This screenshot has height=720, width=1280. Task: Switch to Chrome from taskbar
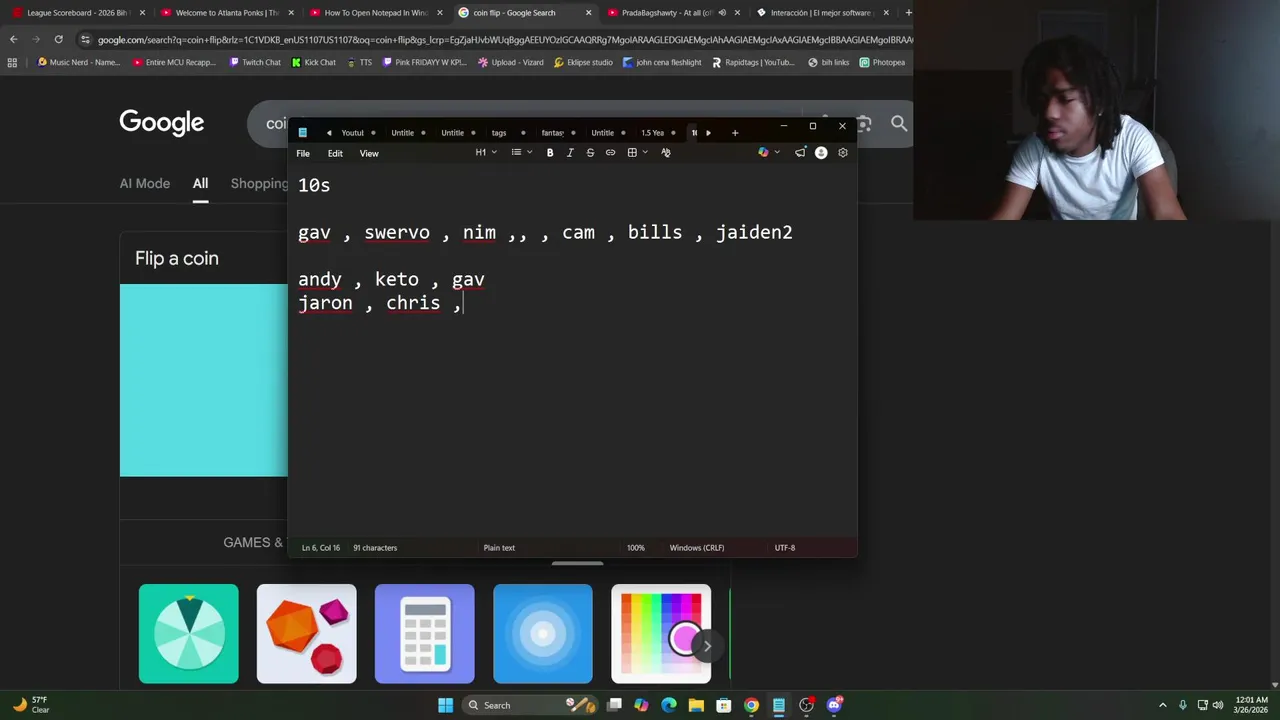pyautogui.click(x=751, y=705)
